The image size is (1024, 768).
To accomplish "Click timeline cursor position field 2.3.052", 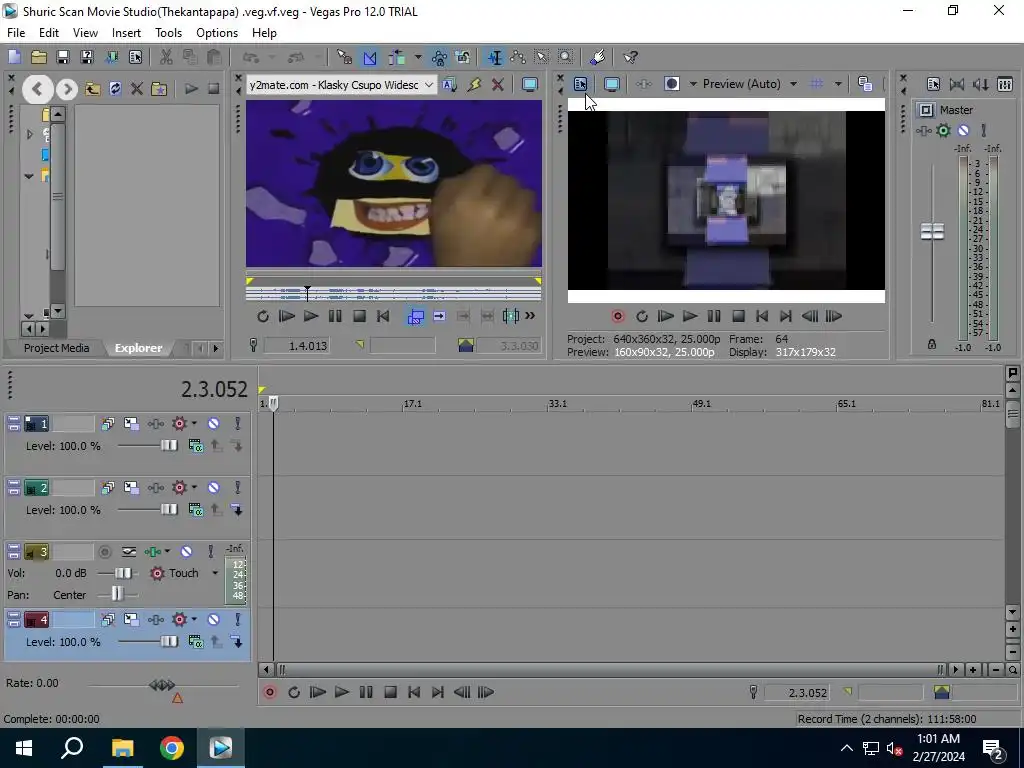I will (x=797, y=692).
